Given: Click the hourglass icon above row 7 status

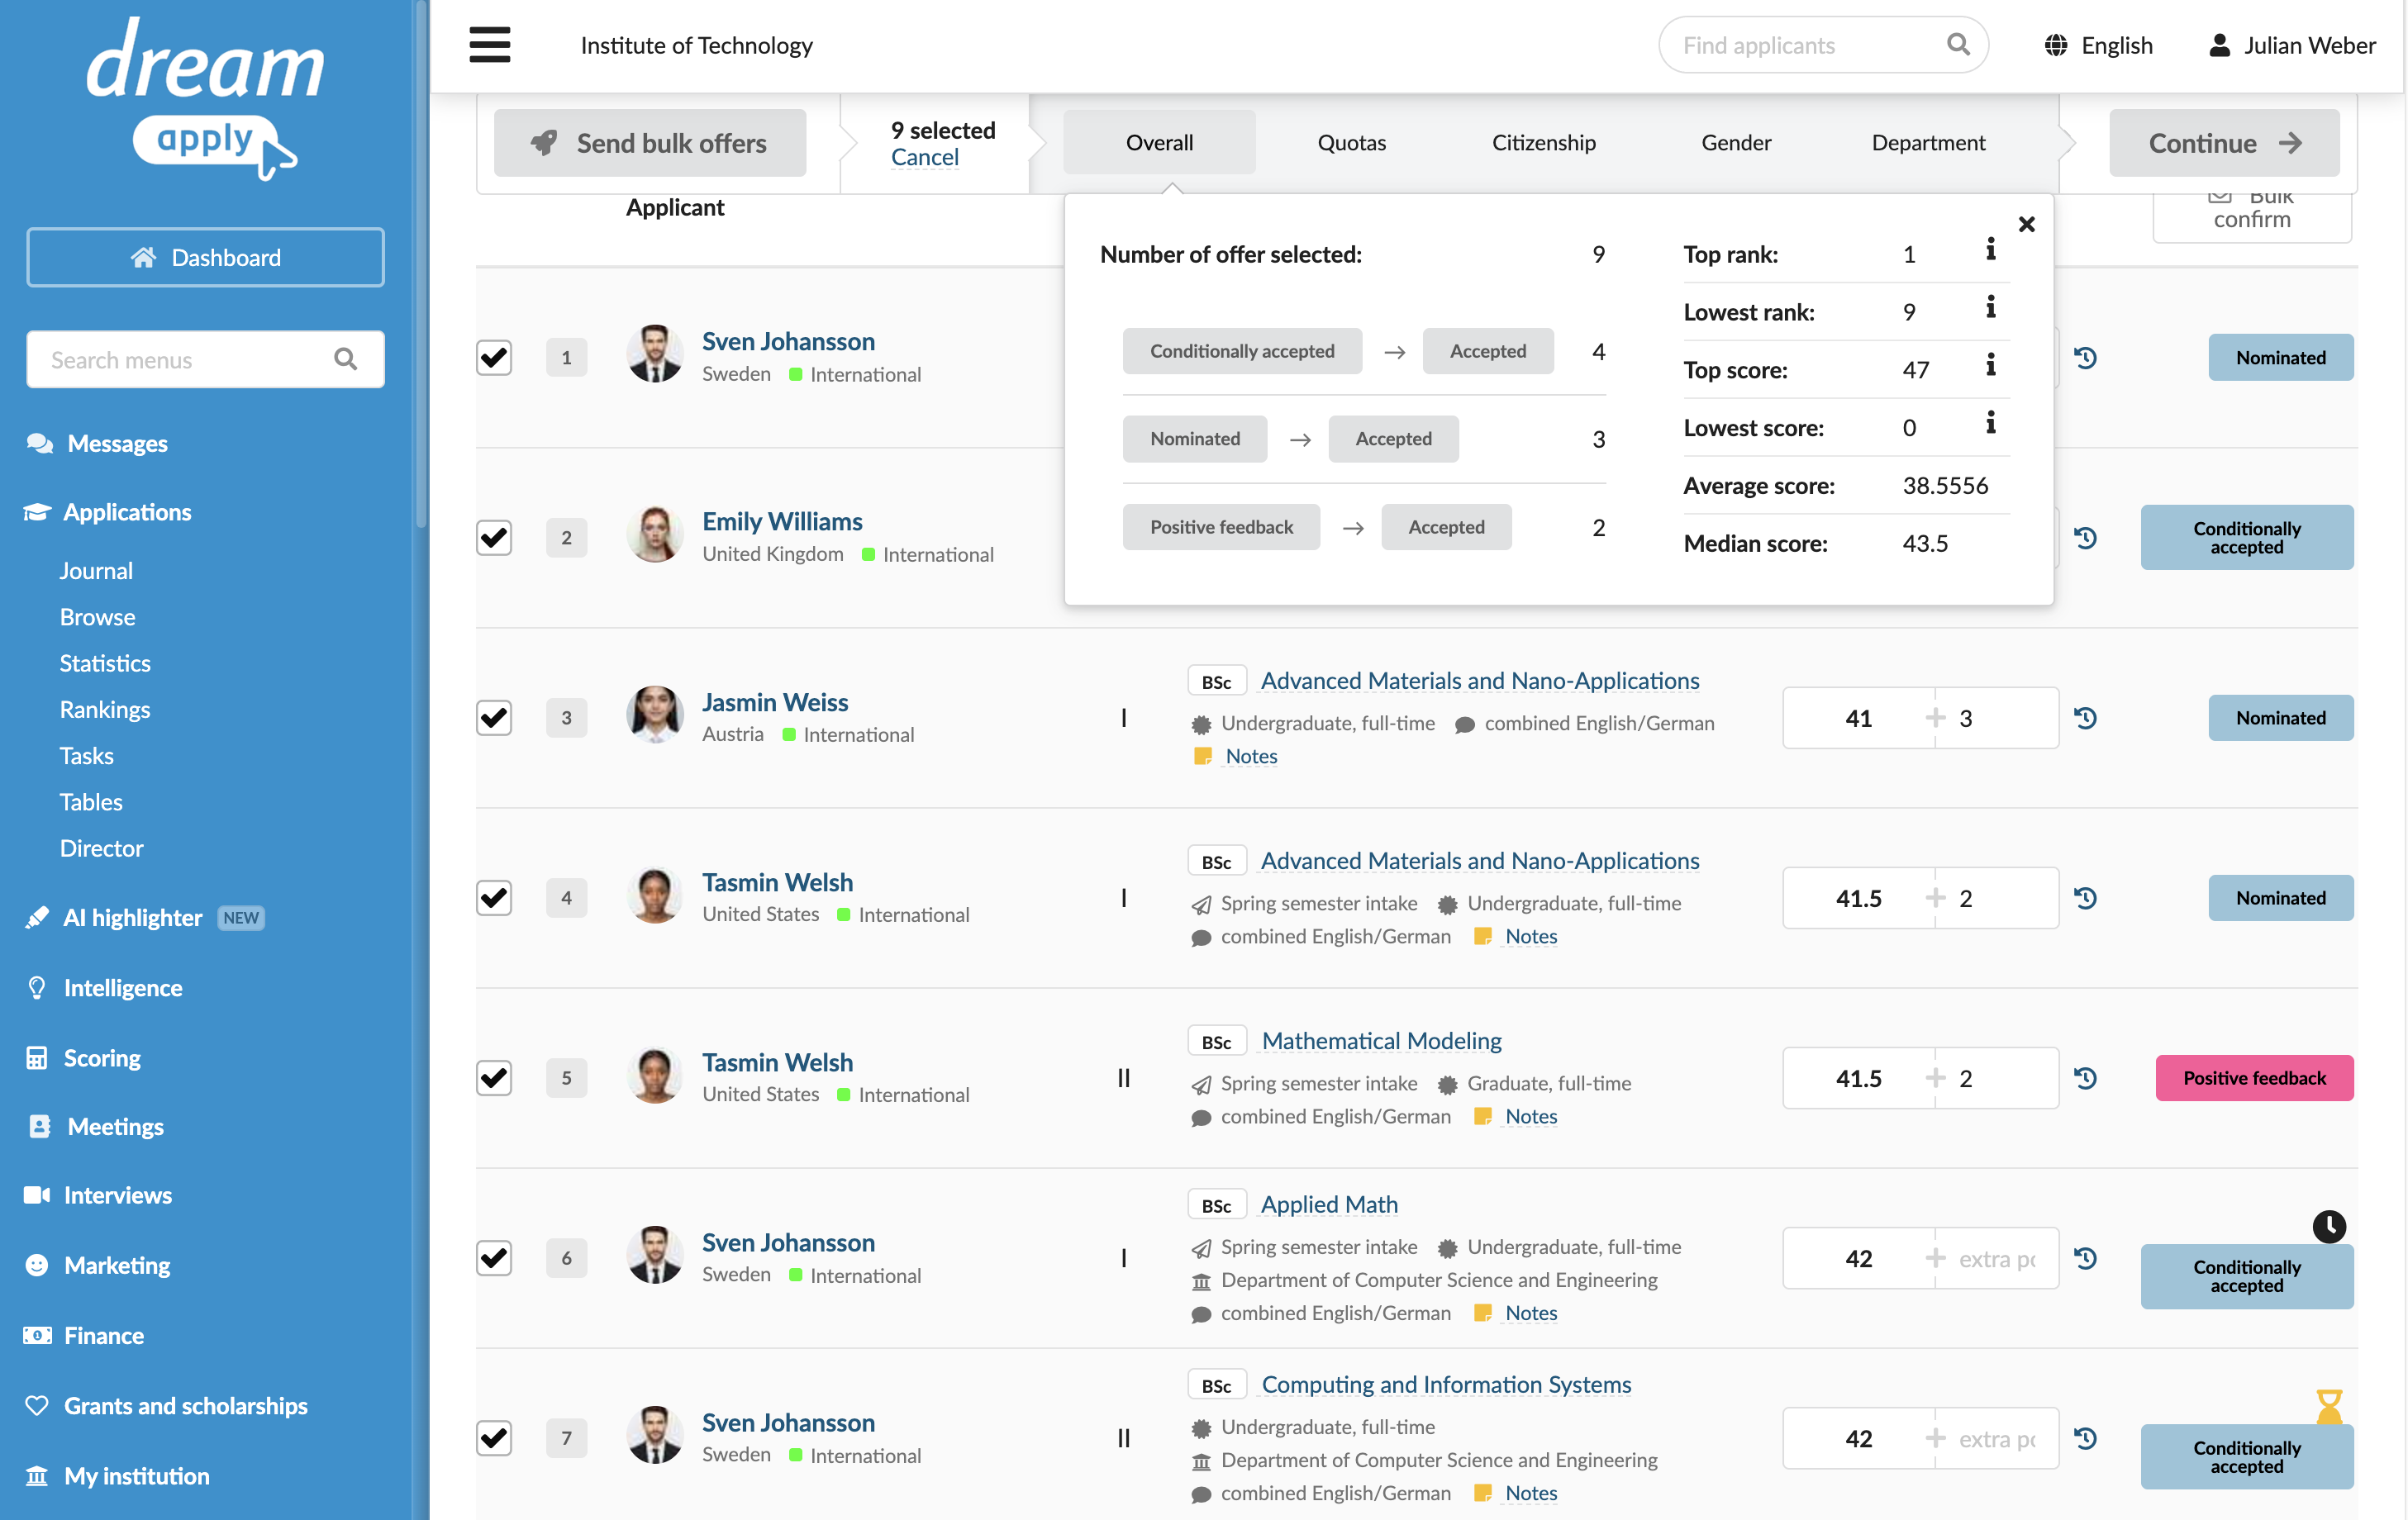Looking at the screenshot, I should (2328, 1406).
